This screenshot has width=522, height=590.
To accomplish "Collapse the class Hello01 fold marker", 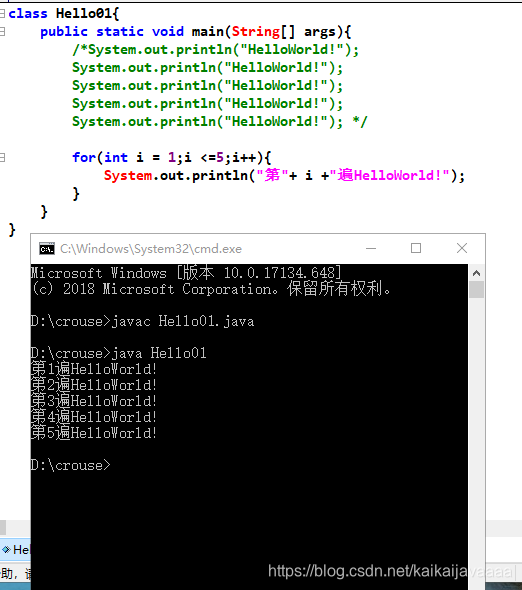I will coord(2,14).
